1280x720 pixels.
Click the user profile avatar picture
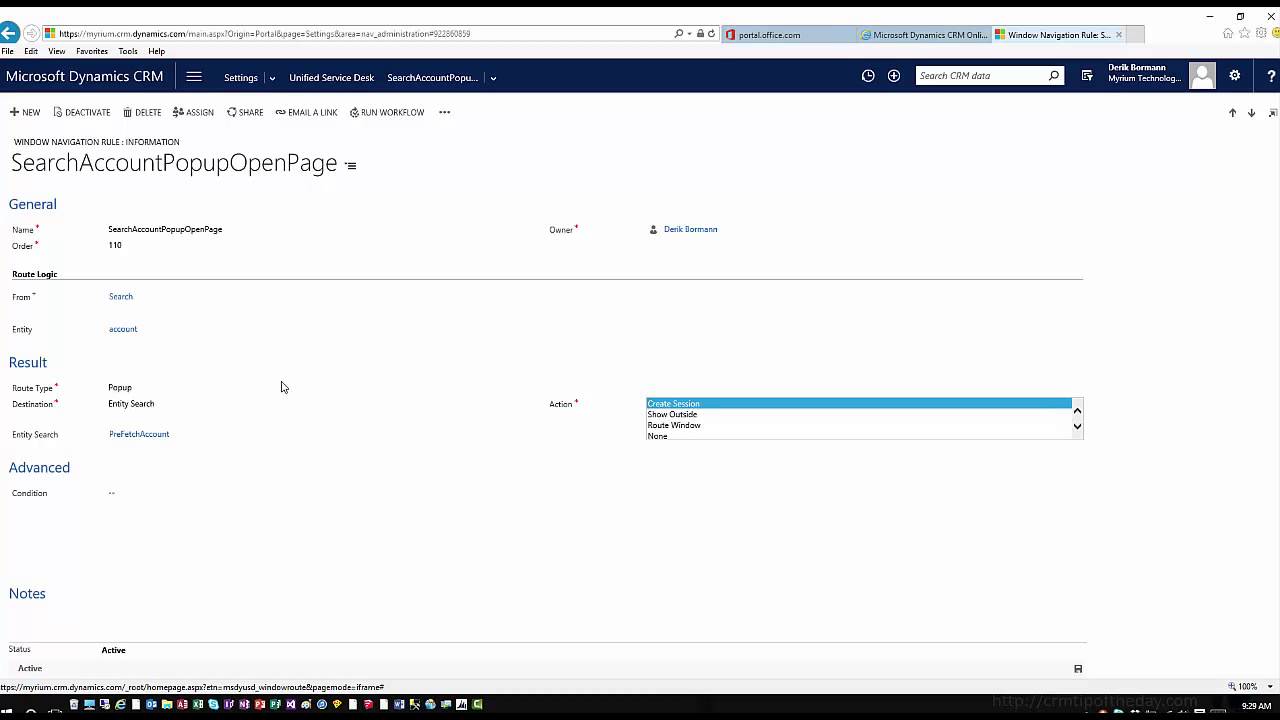pyautogui.click(x=1202, y=76)
